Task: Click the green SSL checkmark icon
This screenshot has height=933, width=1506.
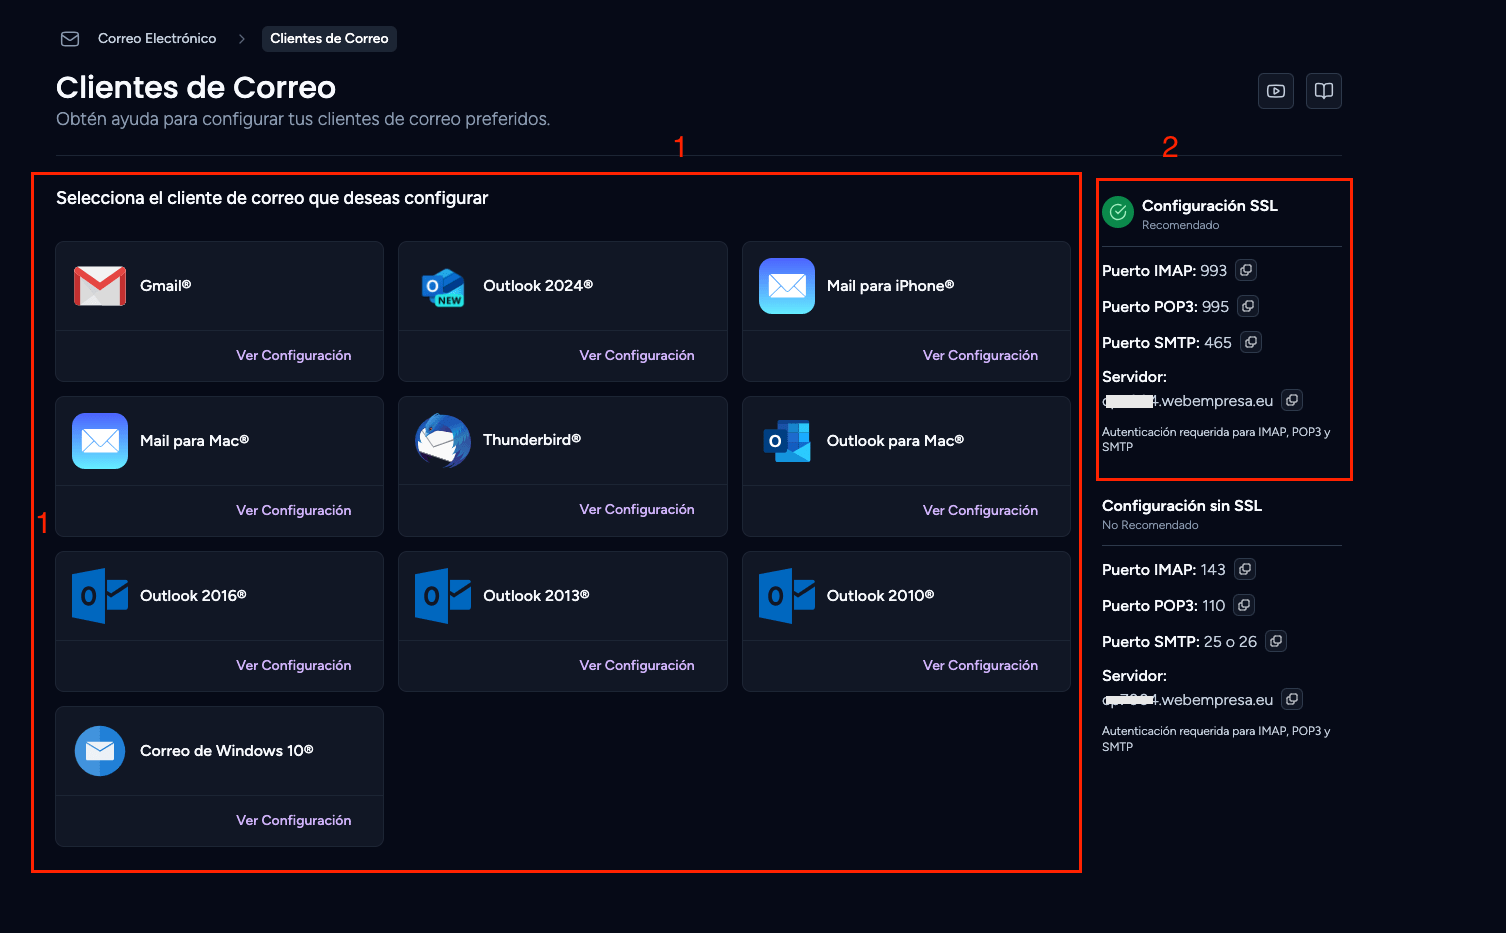Action: 1118,212
